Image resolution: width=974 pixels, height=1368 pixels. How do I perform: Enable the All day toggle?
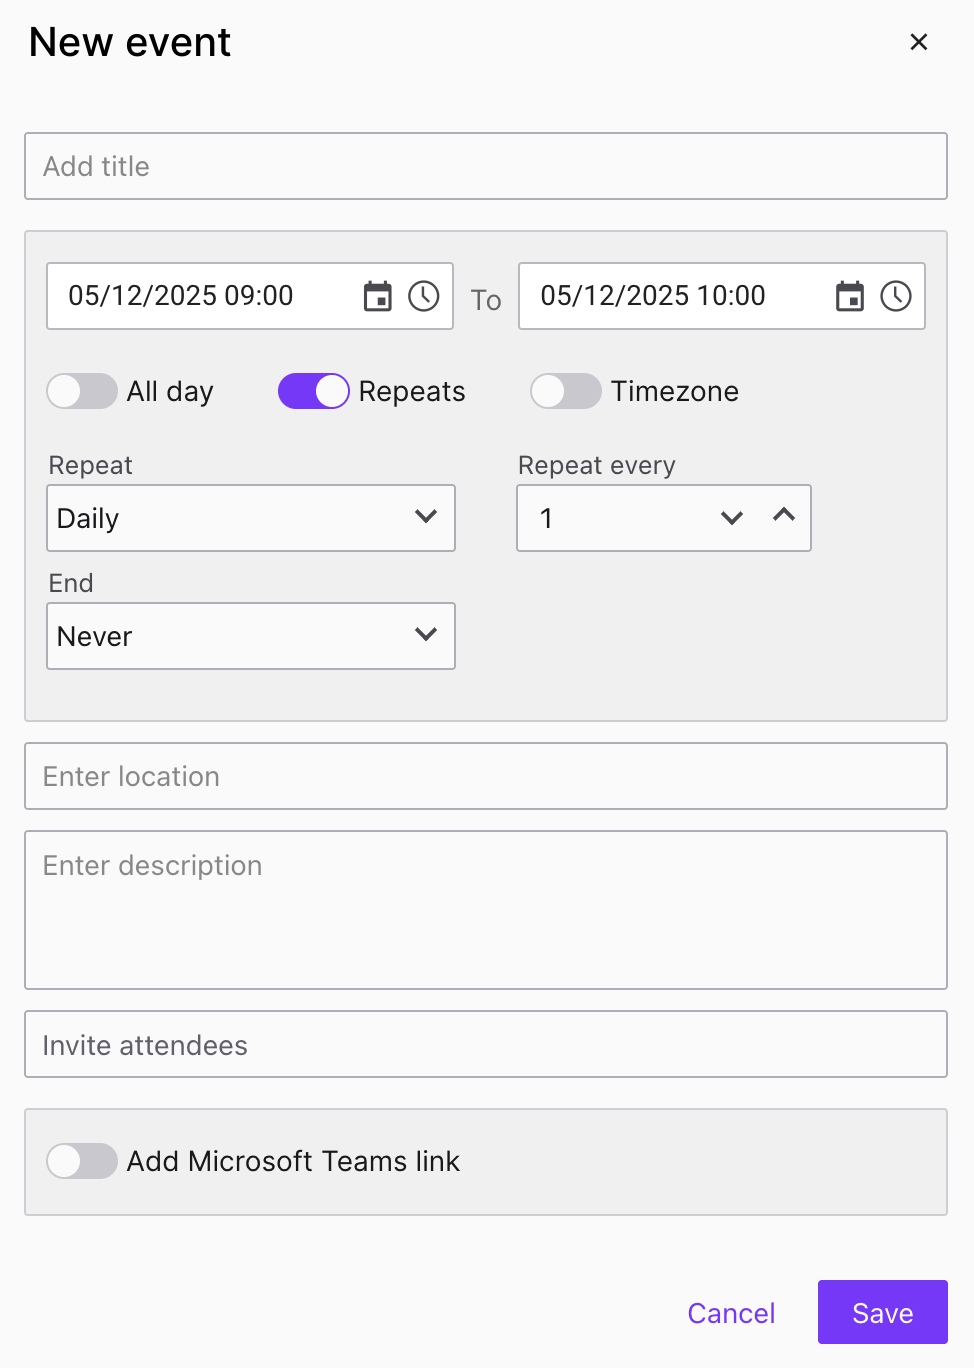[x=82, y=391]
